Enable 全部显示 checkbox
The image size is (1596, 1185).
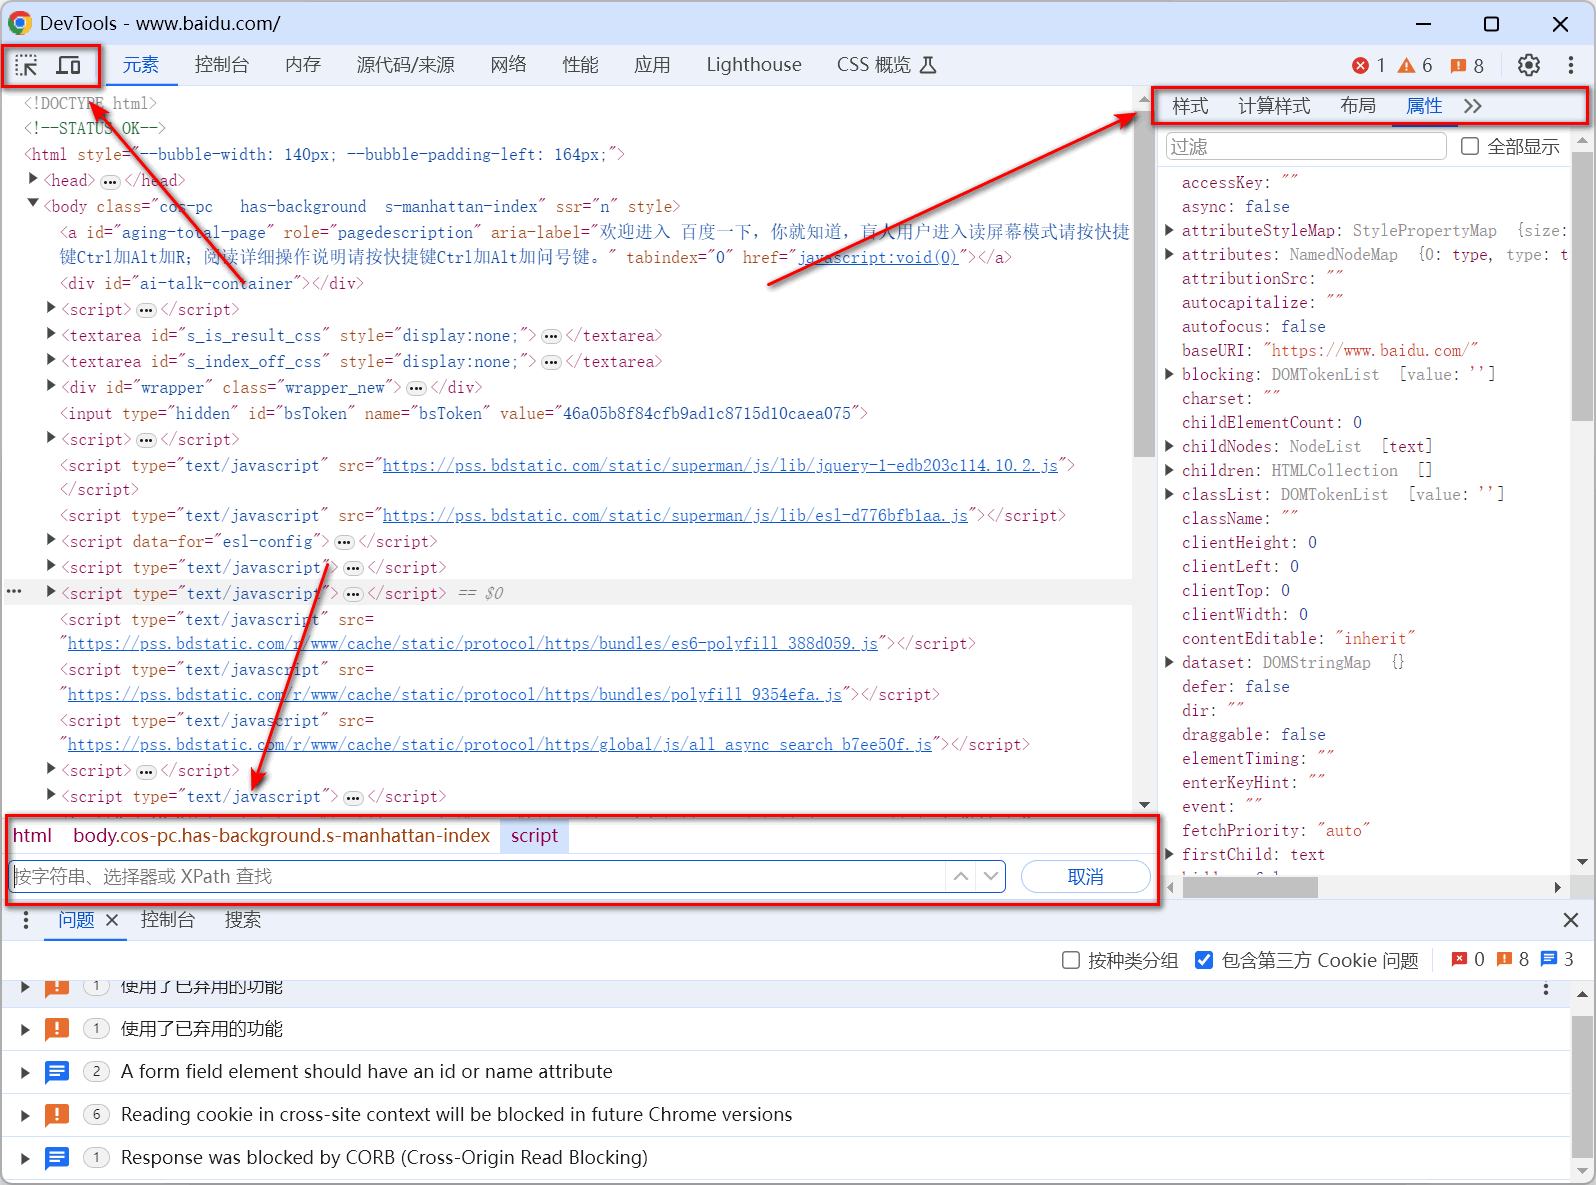point(1470,146)
